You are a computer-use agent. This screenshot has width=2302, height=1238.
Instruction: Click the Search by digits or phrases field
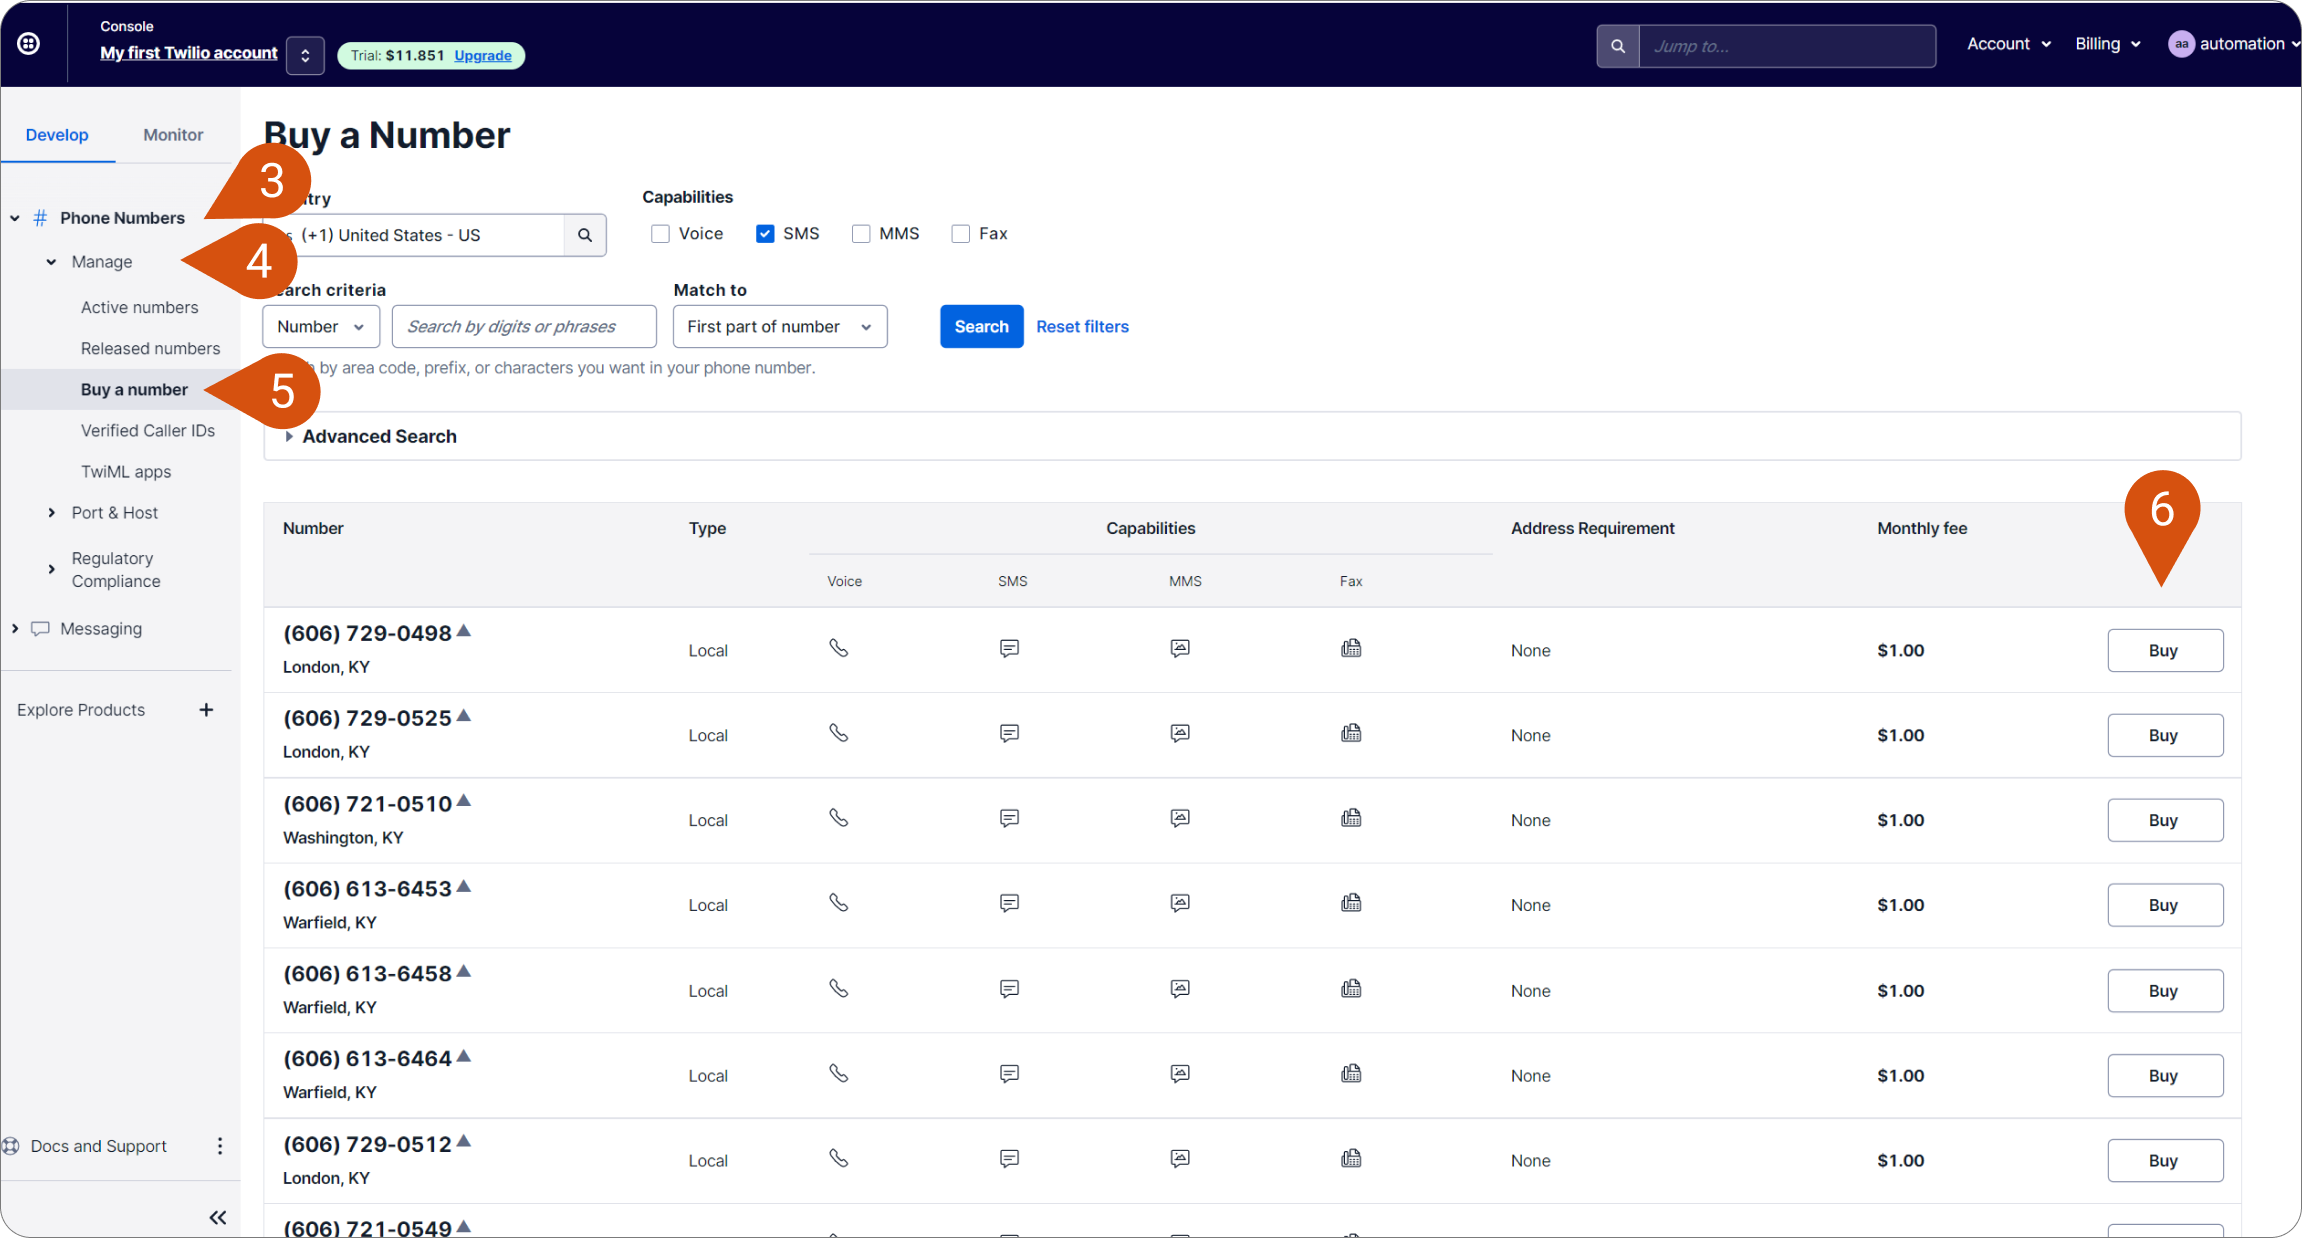coord(524,327)
